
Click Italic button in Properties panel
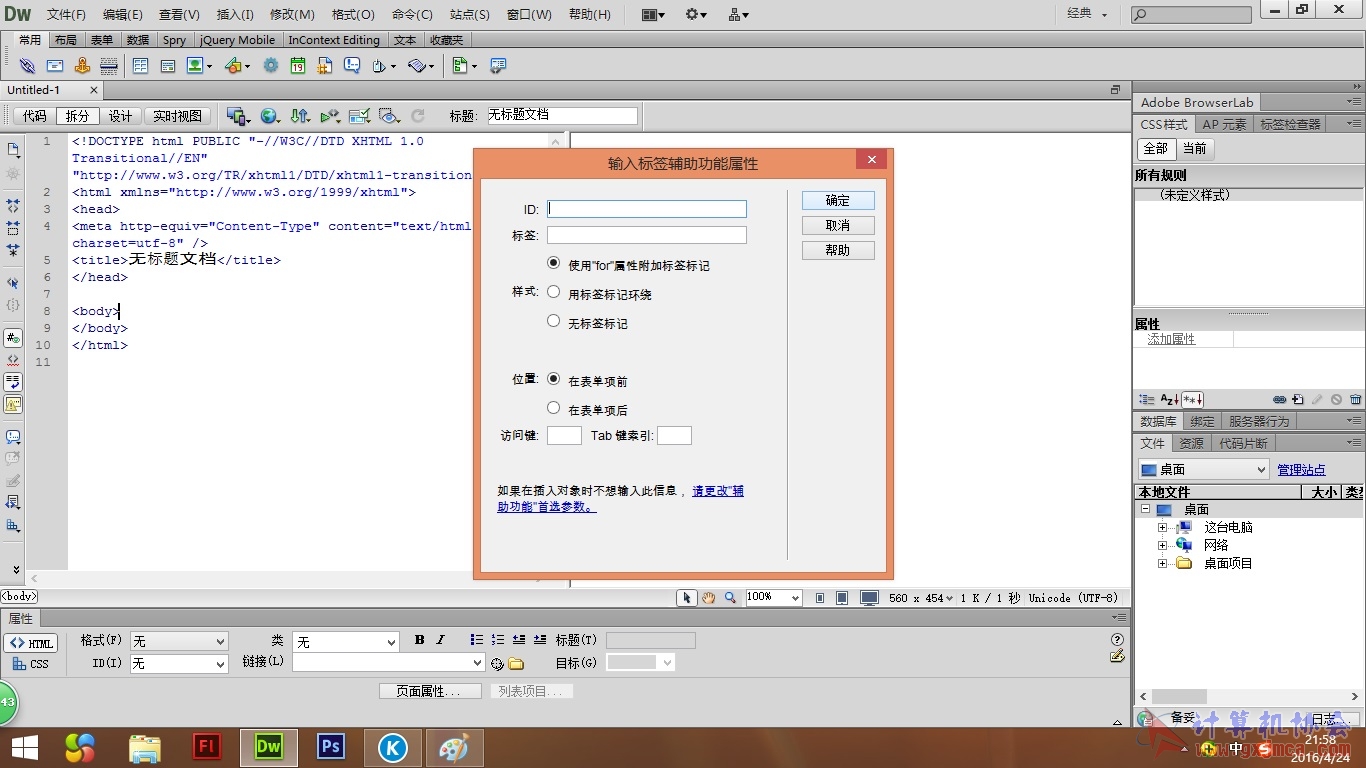pyautogui.click(x=440, y=640)
